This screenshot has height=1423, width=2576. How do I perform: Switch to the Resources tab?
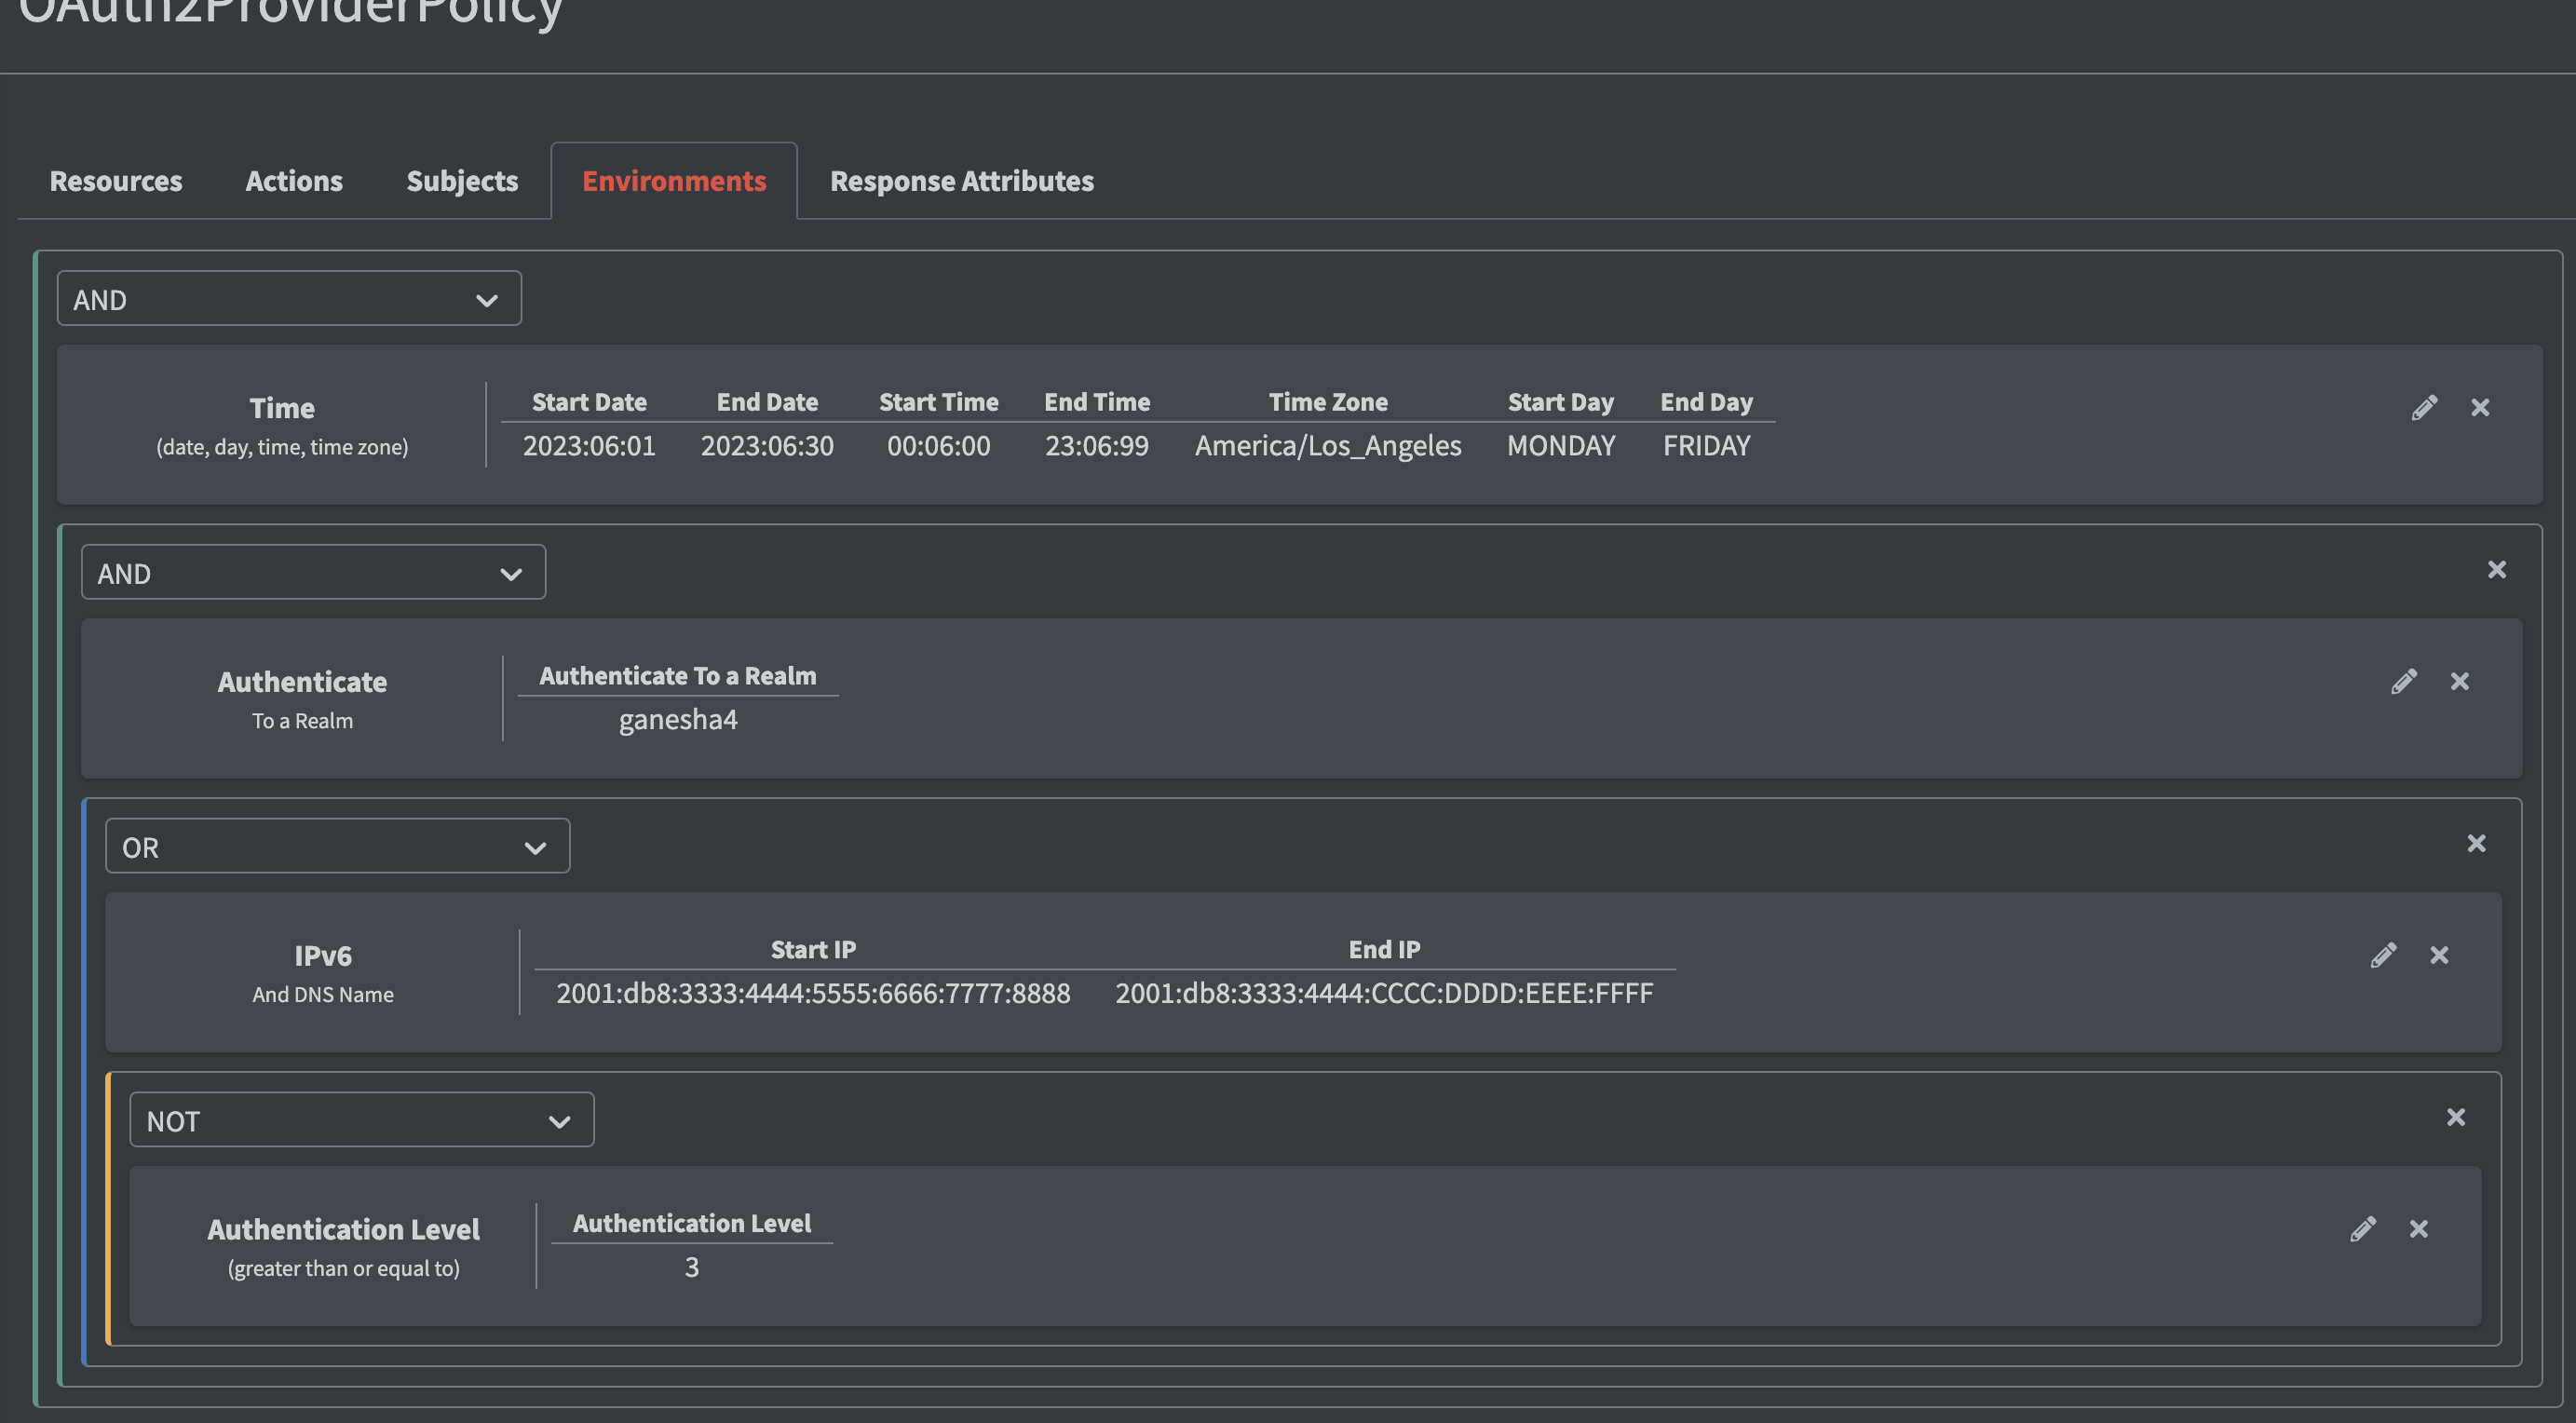[x=116, y=181]
